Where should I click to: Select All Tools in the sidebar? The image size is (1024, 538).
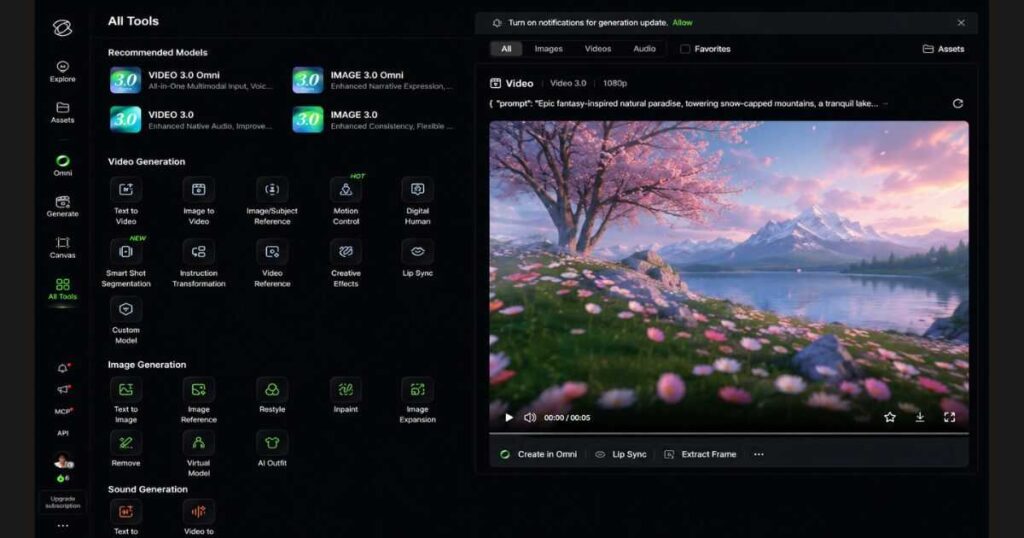coord(63,289)
